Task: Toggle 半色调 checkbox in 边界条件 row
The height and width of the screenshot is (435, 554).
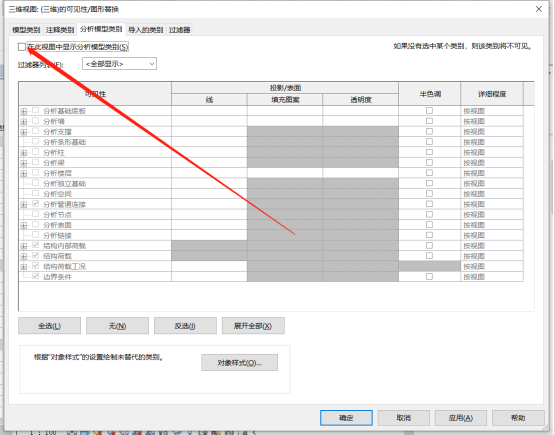Action: click(x=429, y=276)
